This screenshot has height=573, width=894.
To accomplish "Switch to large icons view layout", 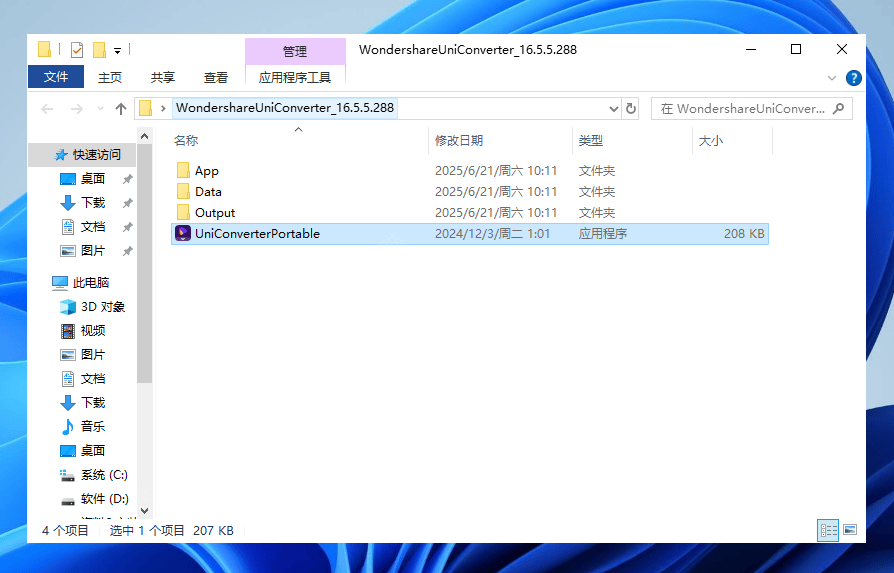I will tap(850, 530).
